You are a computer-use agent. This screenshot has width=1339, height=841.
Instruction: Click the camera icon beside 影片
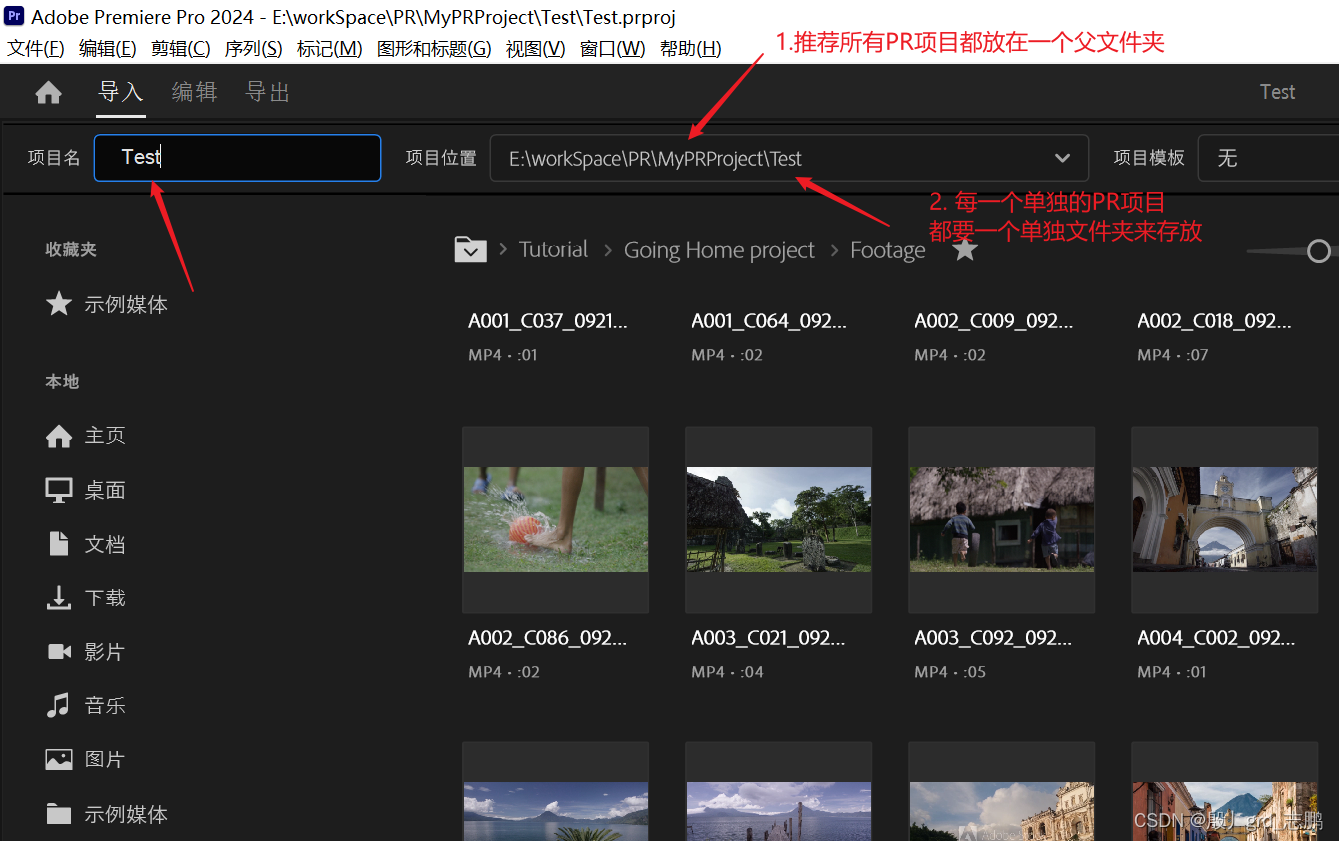(x=59, y=652)
